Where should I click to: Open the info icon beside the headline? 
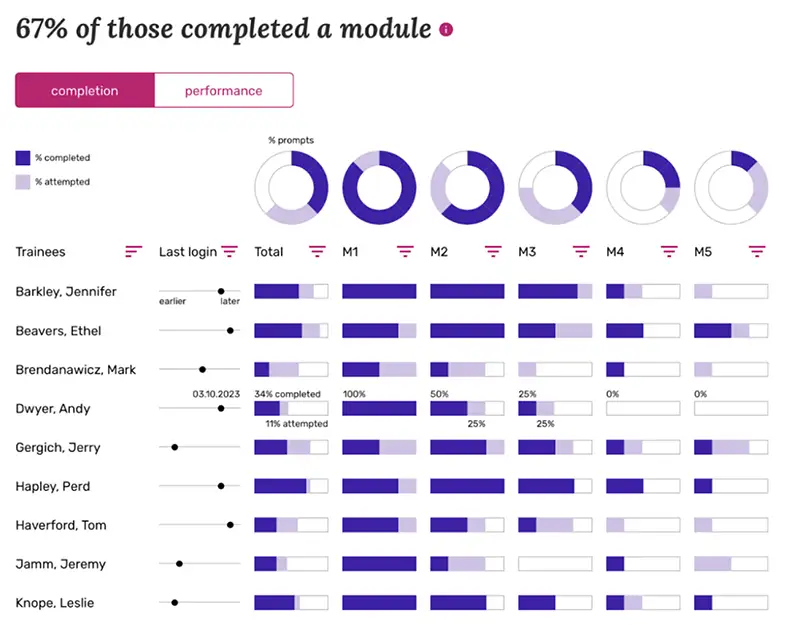tap(446, 29)
